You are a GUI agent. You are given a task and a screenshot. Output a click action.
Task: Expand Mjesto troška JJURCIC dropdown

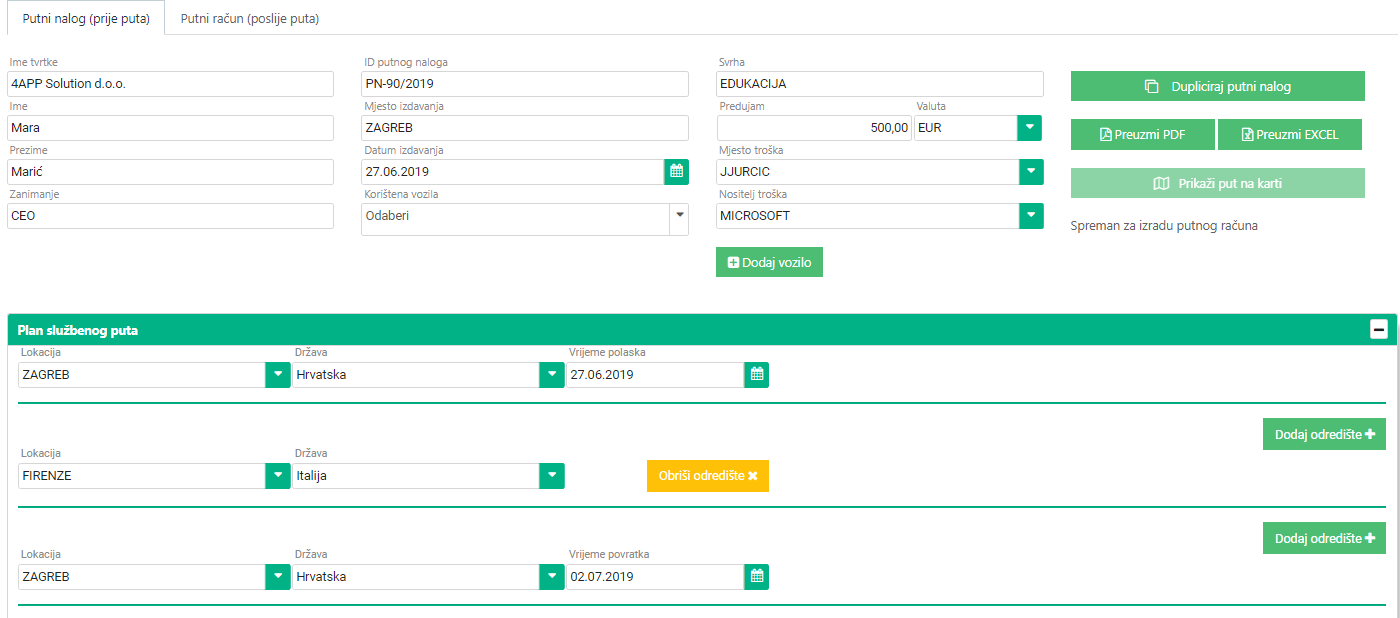click(x=1031, y=172)
